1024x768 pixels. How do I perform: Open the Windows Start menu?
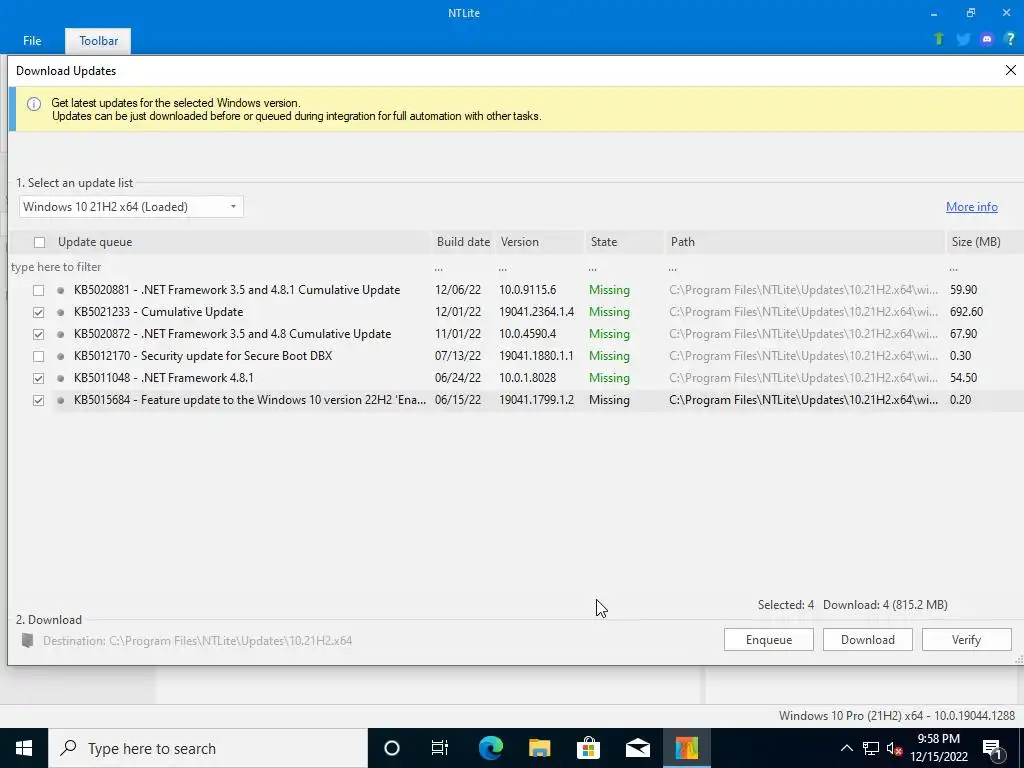tap(24, 748)
